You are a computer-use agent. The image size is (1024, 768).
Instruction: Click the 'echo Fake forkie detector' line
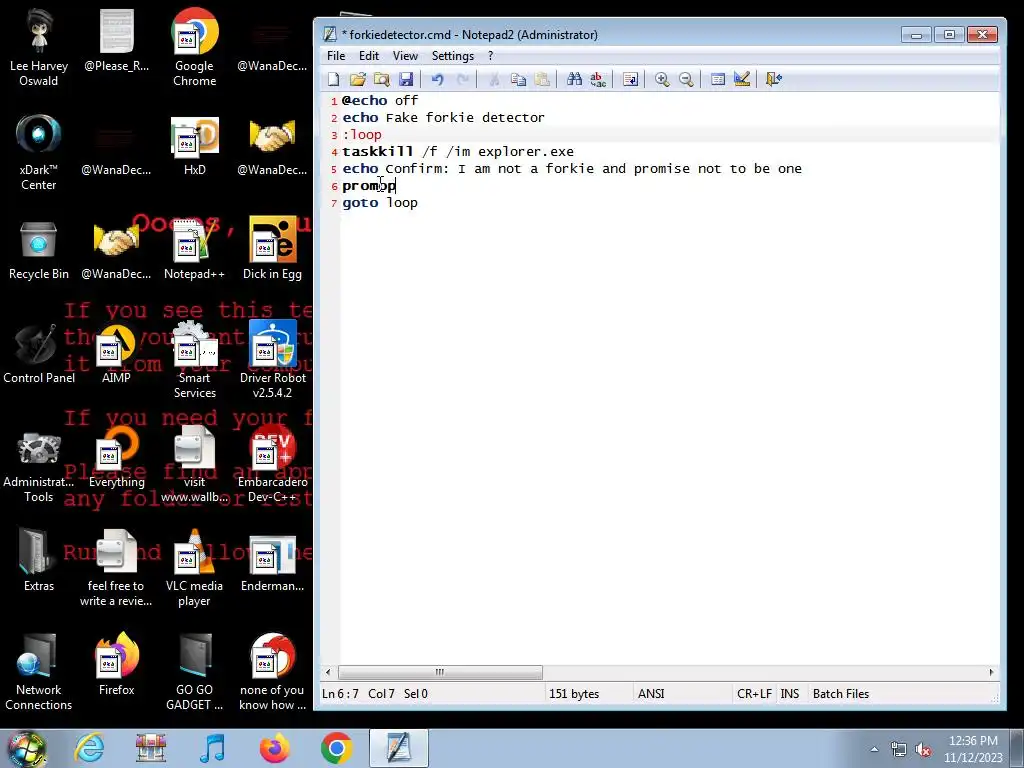tap(443, 118)
